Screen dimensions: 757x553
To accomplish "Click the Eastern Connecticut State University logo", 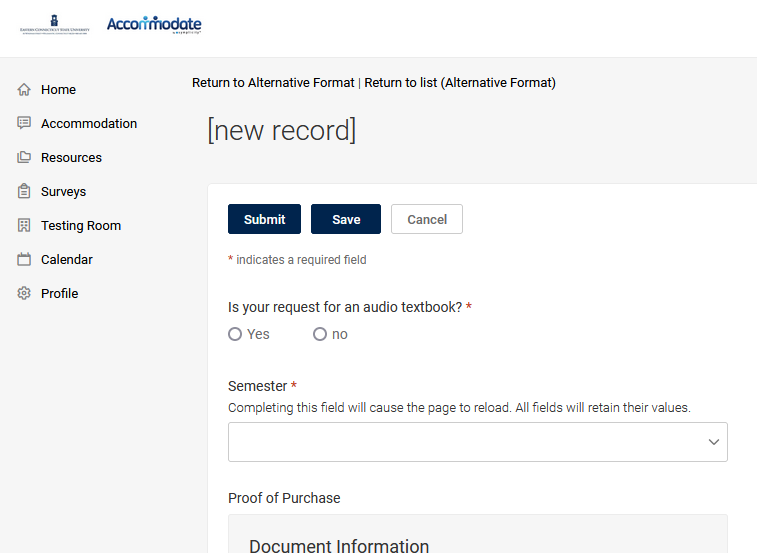I will (54, 25).
